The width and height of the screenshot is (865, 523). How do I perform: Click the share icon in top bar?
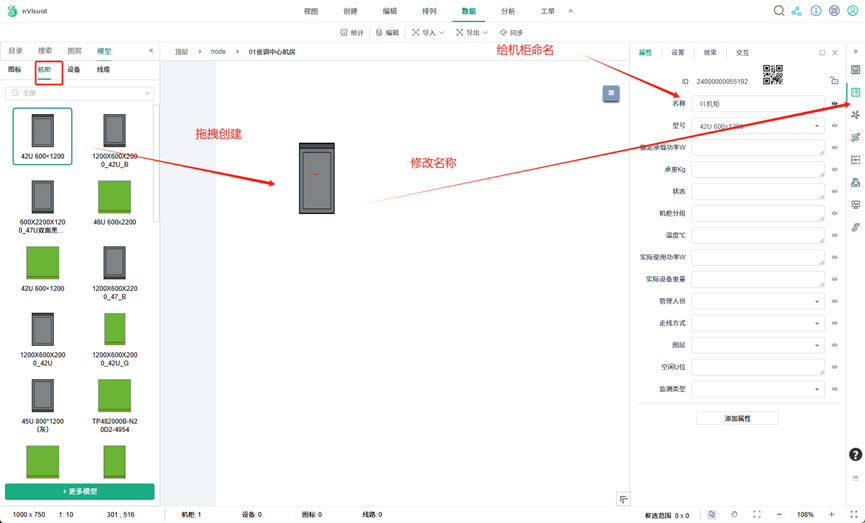coord(797,10)
